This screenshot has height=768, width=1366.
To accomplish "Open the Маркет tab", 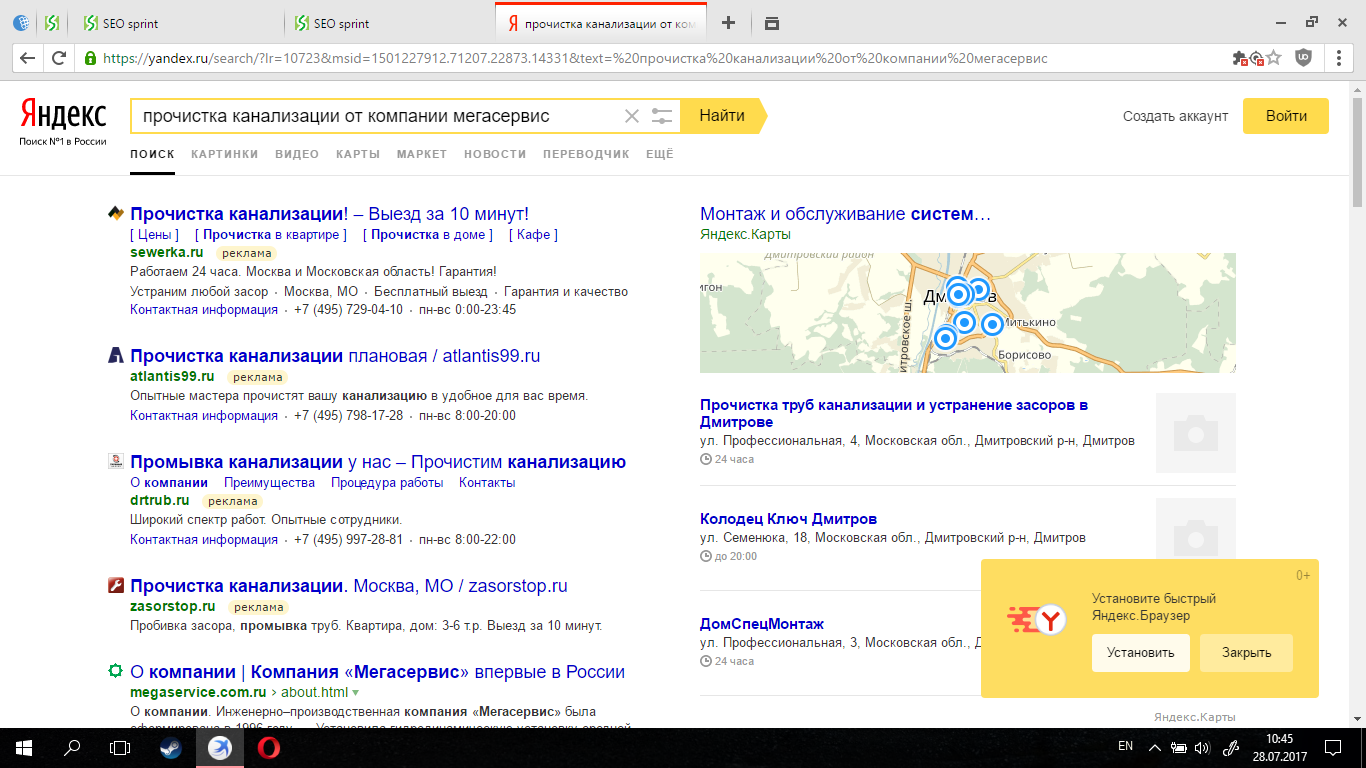I will point(422,154).
